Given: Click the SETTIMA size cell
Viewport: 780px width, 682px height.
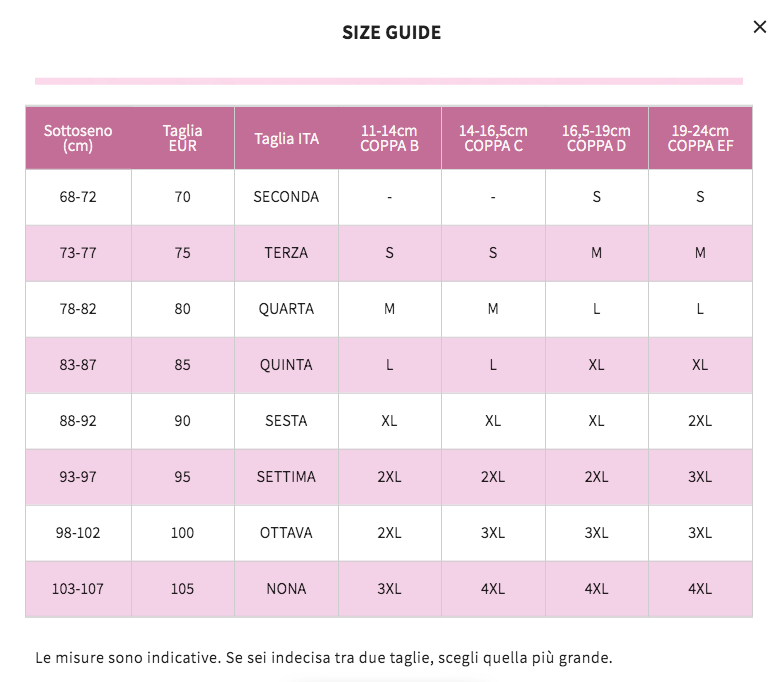Looking at the screenshot, I should (x=286, y=477).
